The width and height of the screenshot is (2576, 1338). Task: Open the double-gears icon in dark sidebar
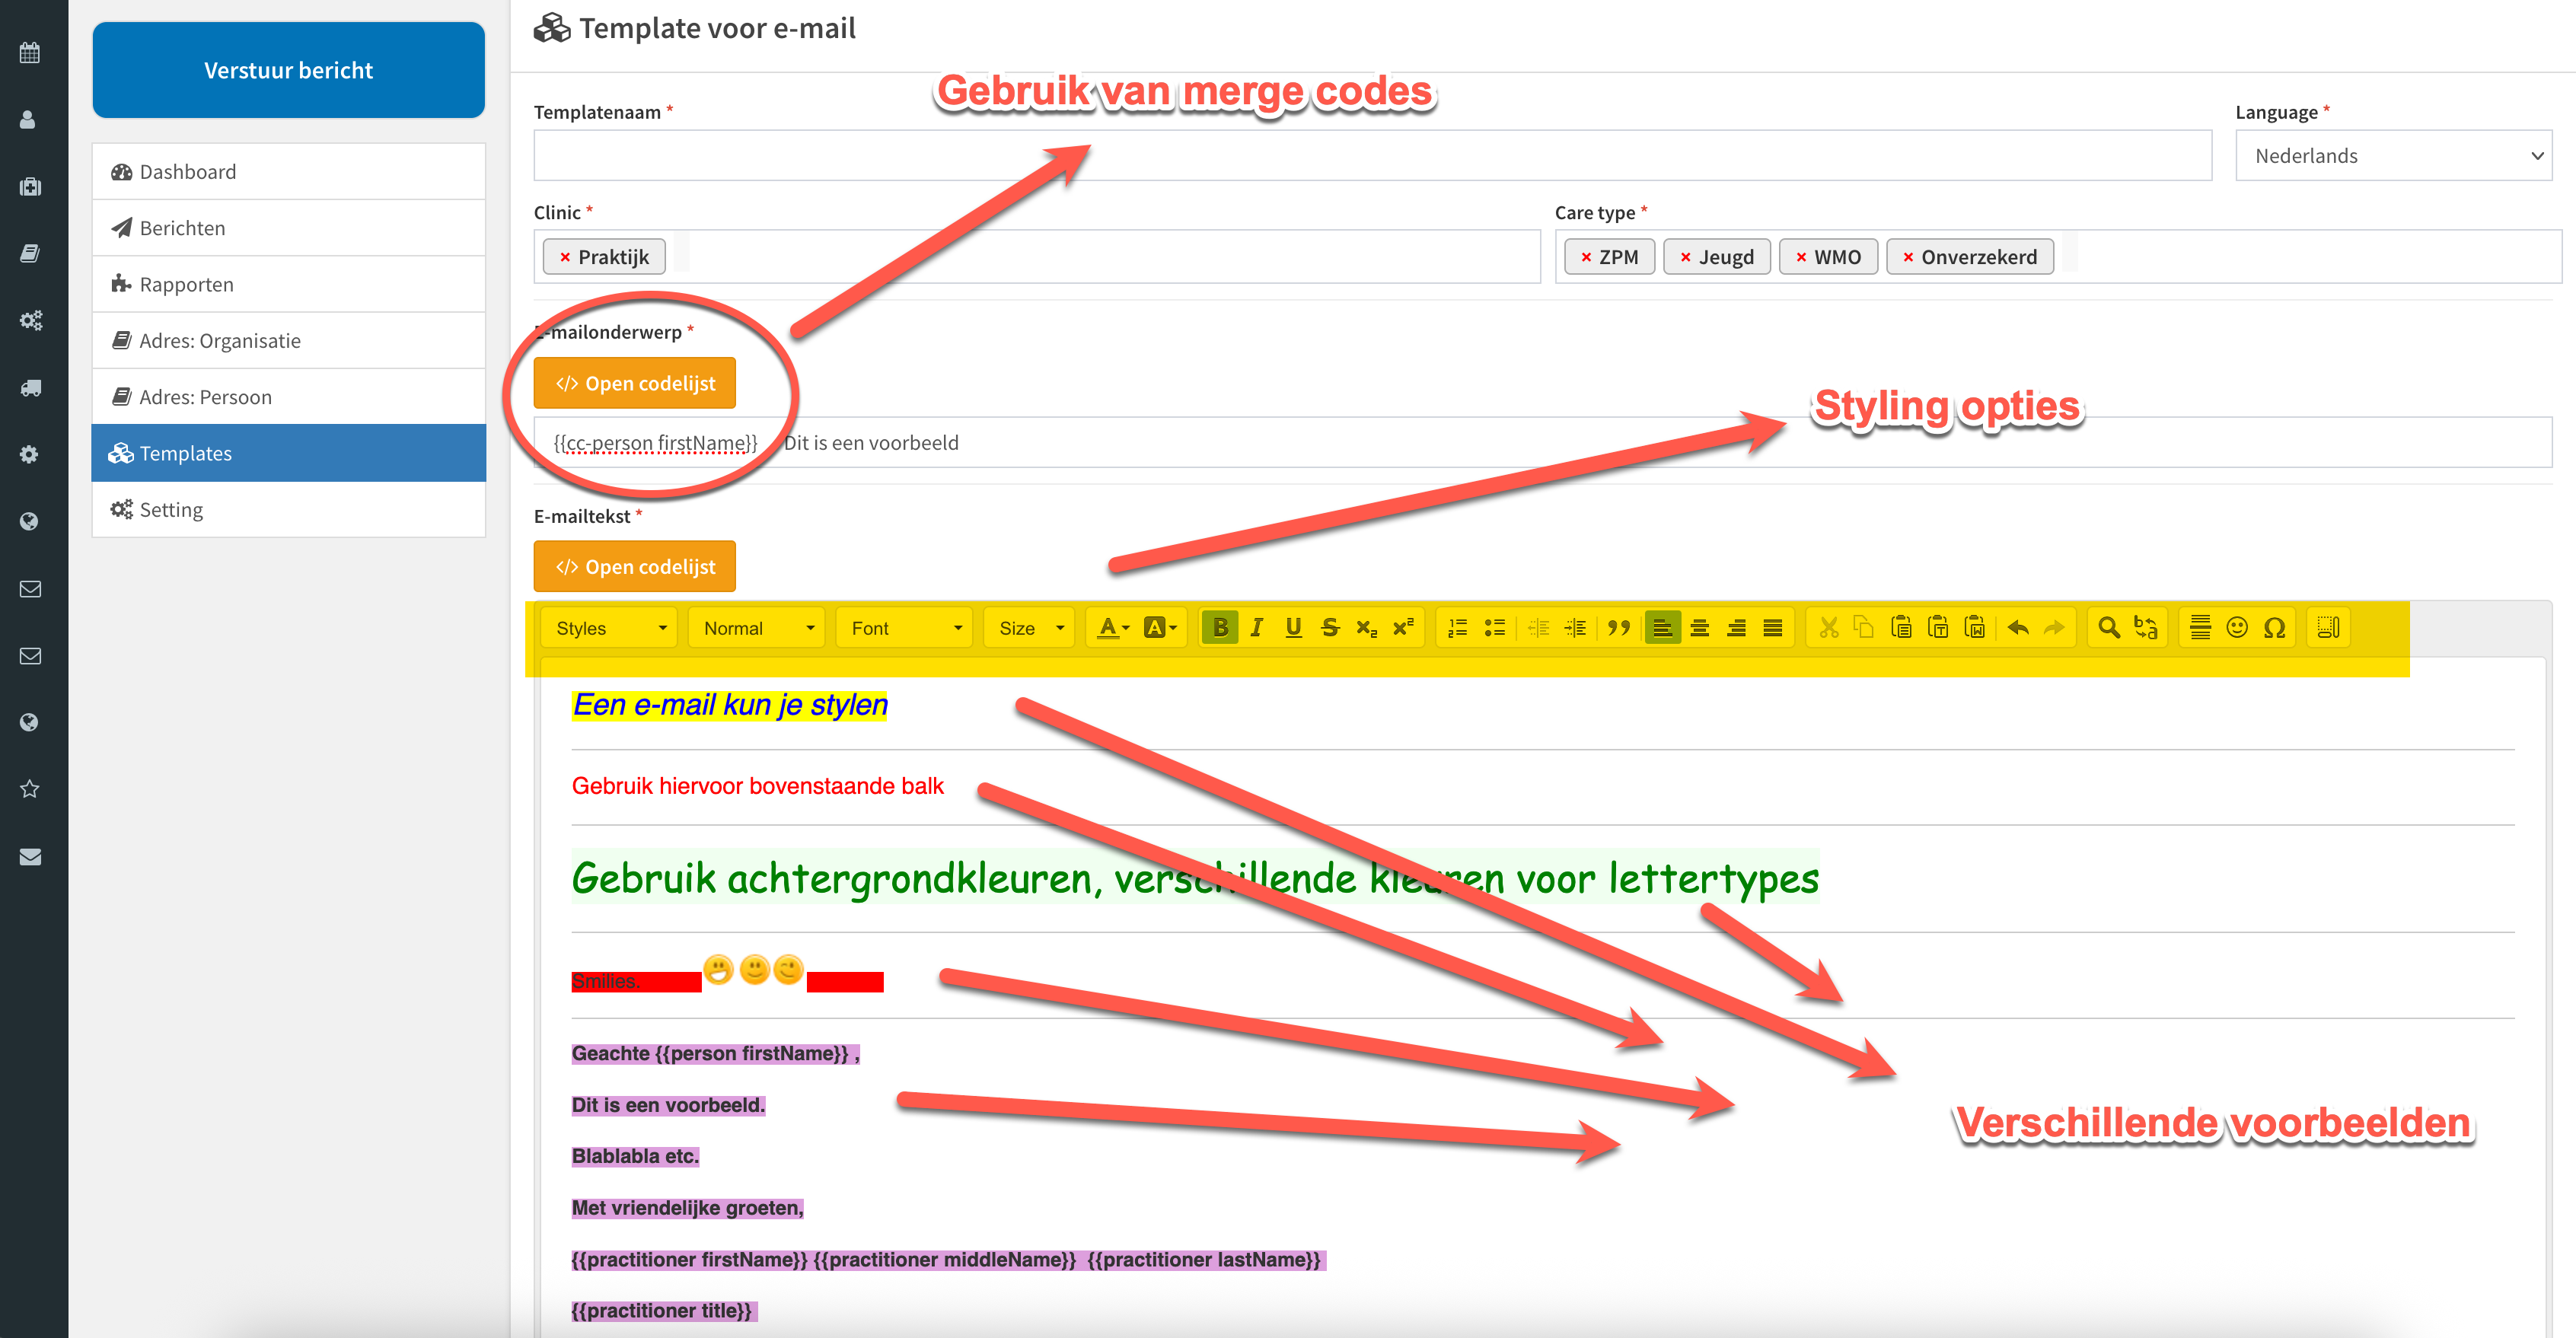coord(31,321)
